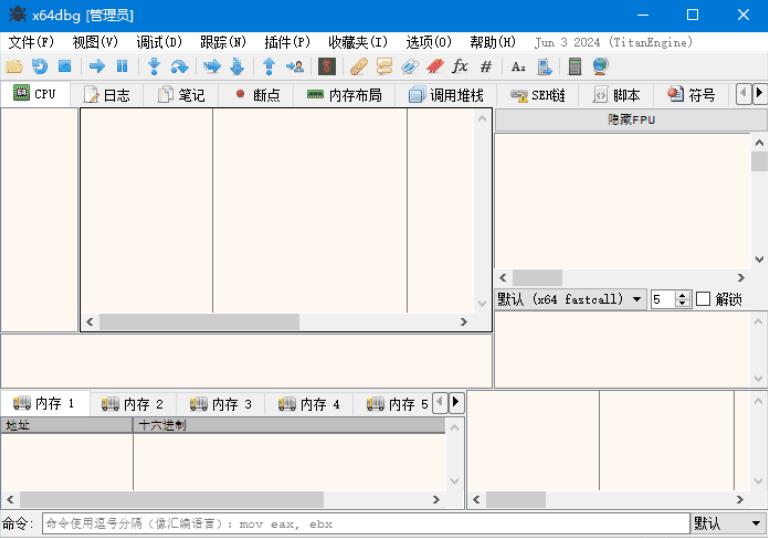This screenshot has height=538, width=768.
Task: Click the Run arrow icon
Action: tap(97, 66)
